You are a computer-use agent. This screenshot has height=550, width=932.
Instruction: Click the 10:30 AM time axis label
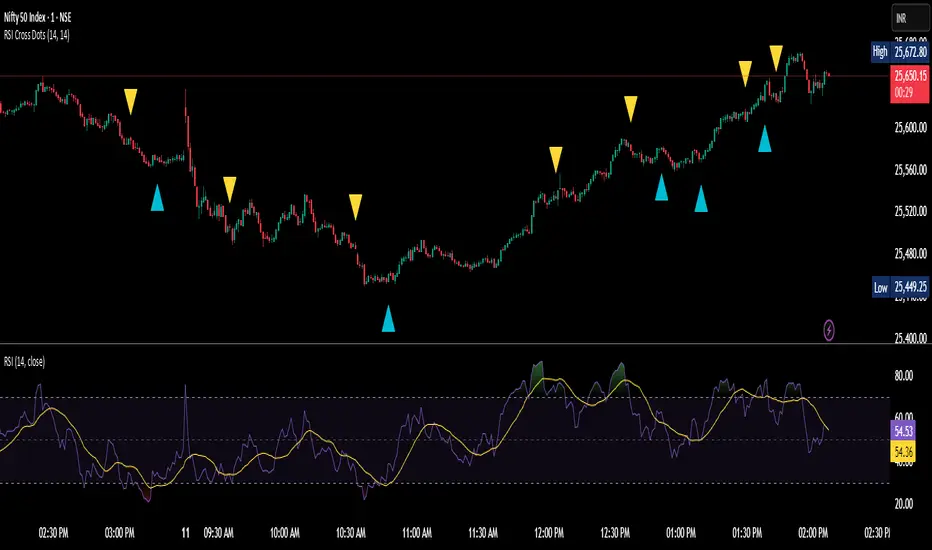[351, 533]
